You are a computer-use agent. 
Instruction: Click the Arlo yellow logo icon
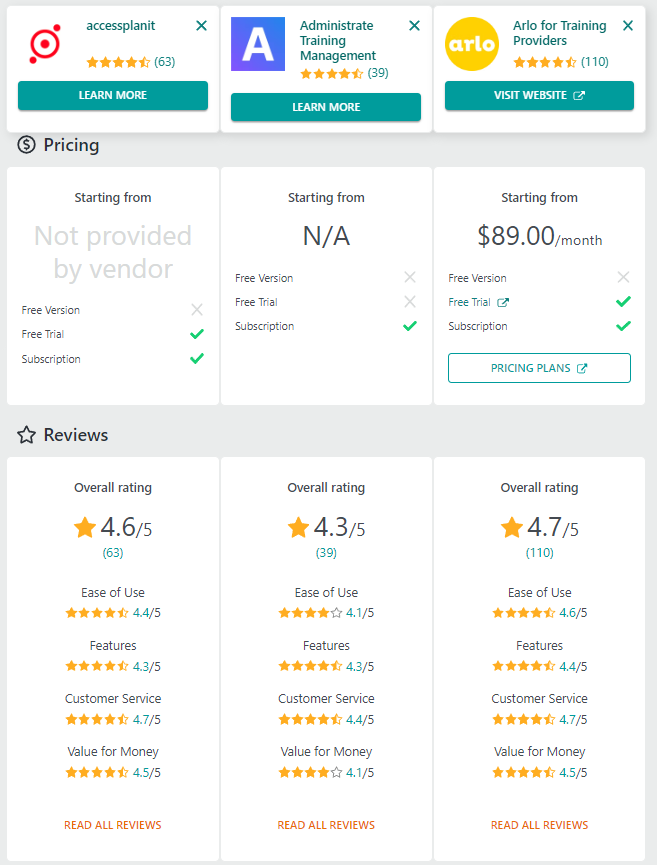(471, 44)
